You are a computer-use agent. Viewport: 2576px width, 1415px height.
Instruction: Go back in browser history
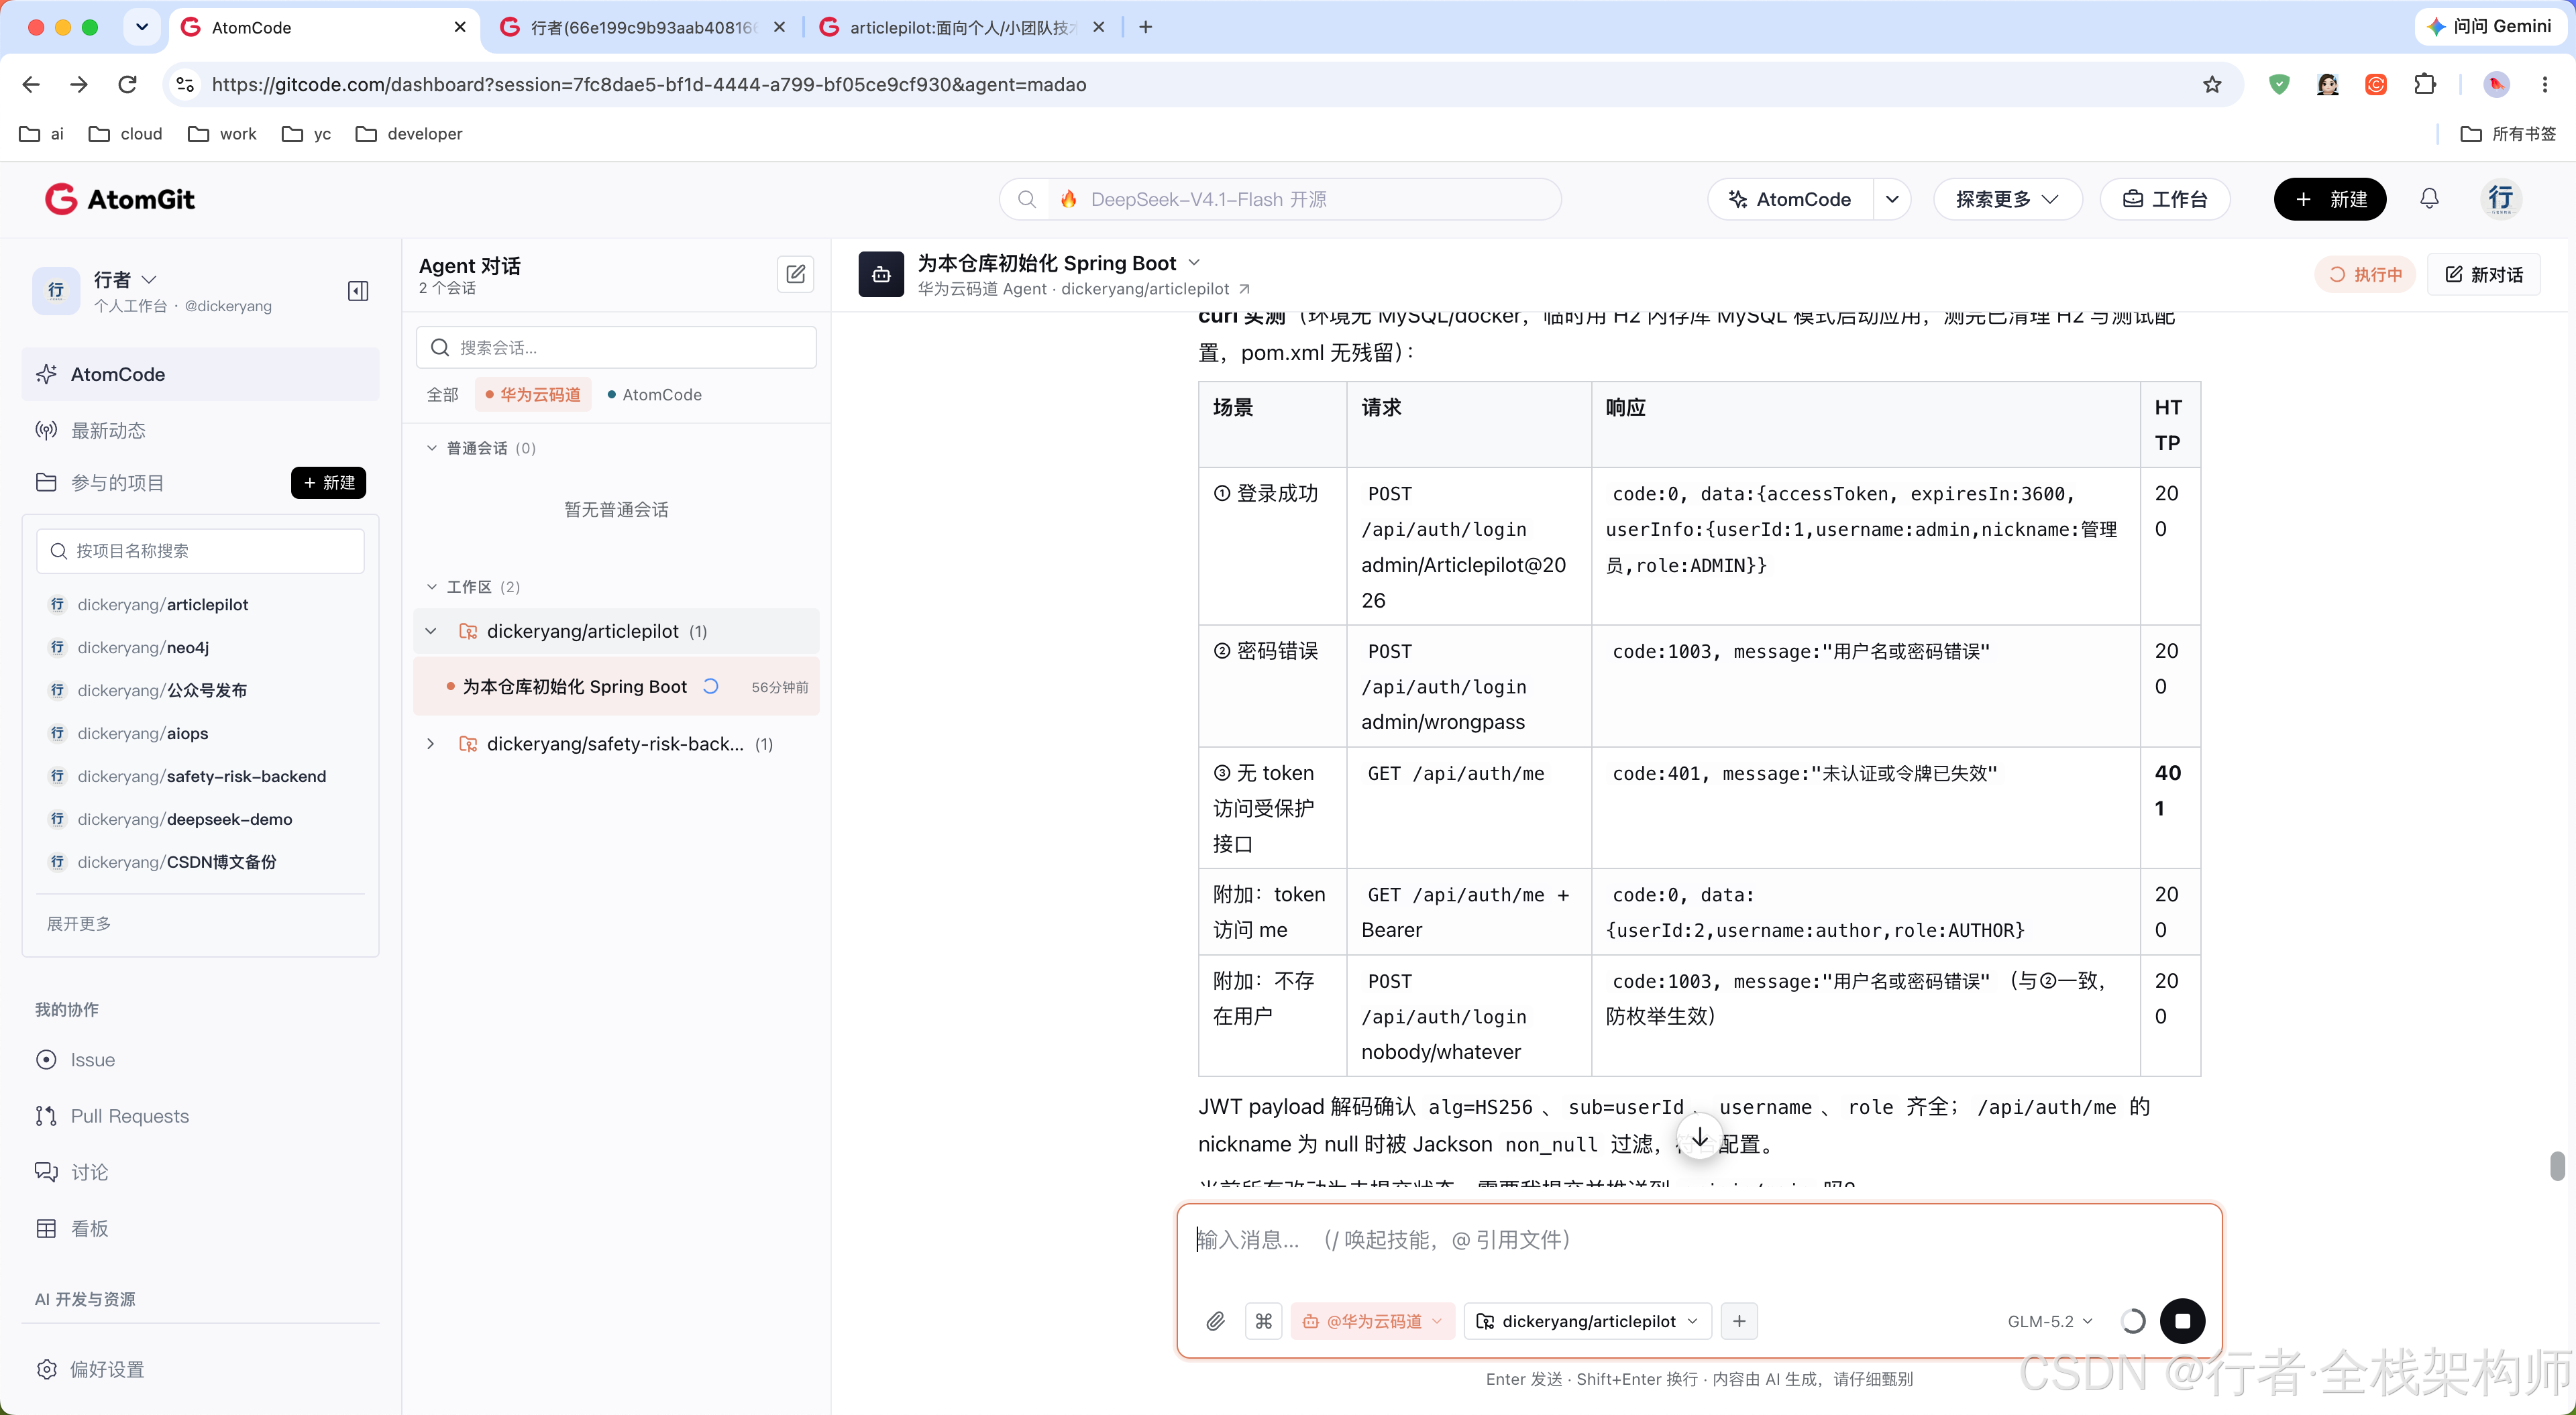coord(31,84)
